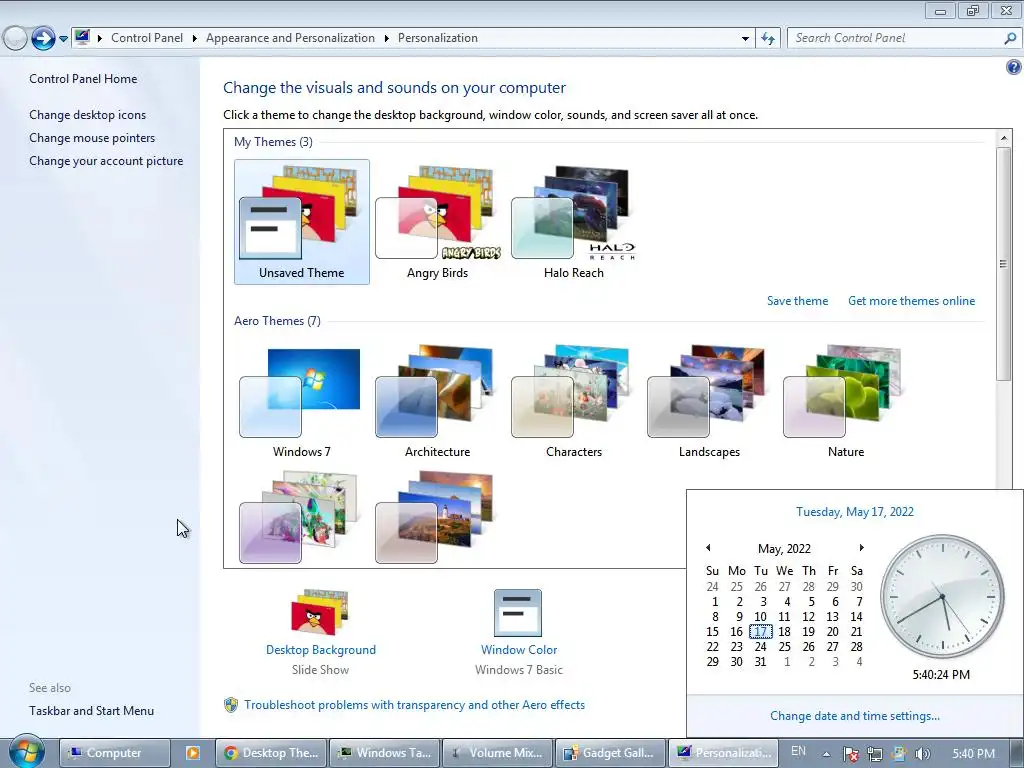
Task: Click the refresh button beside address bar
Action: pyautogui.click(x=768, y=39)
